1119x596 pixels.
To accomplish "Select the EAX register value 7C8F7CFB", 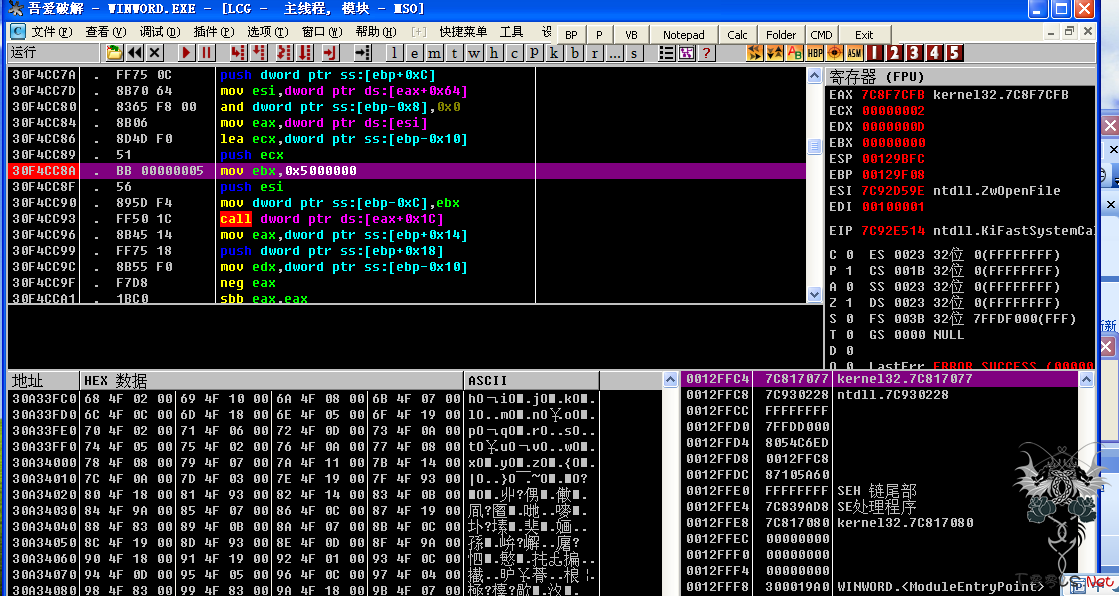I will pyautogui.click(x=893, y=95).
